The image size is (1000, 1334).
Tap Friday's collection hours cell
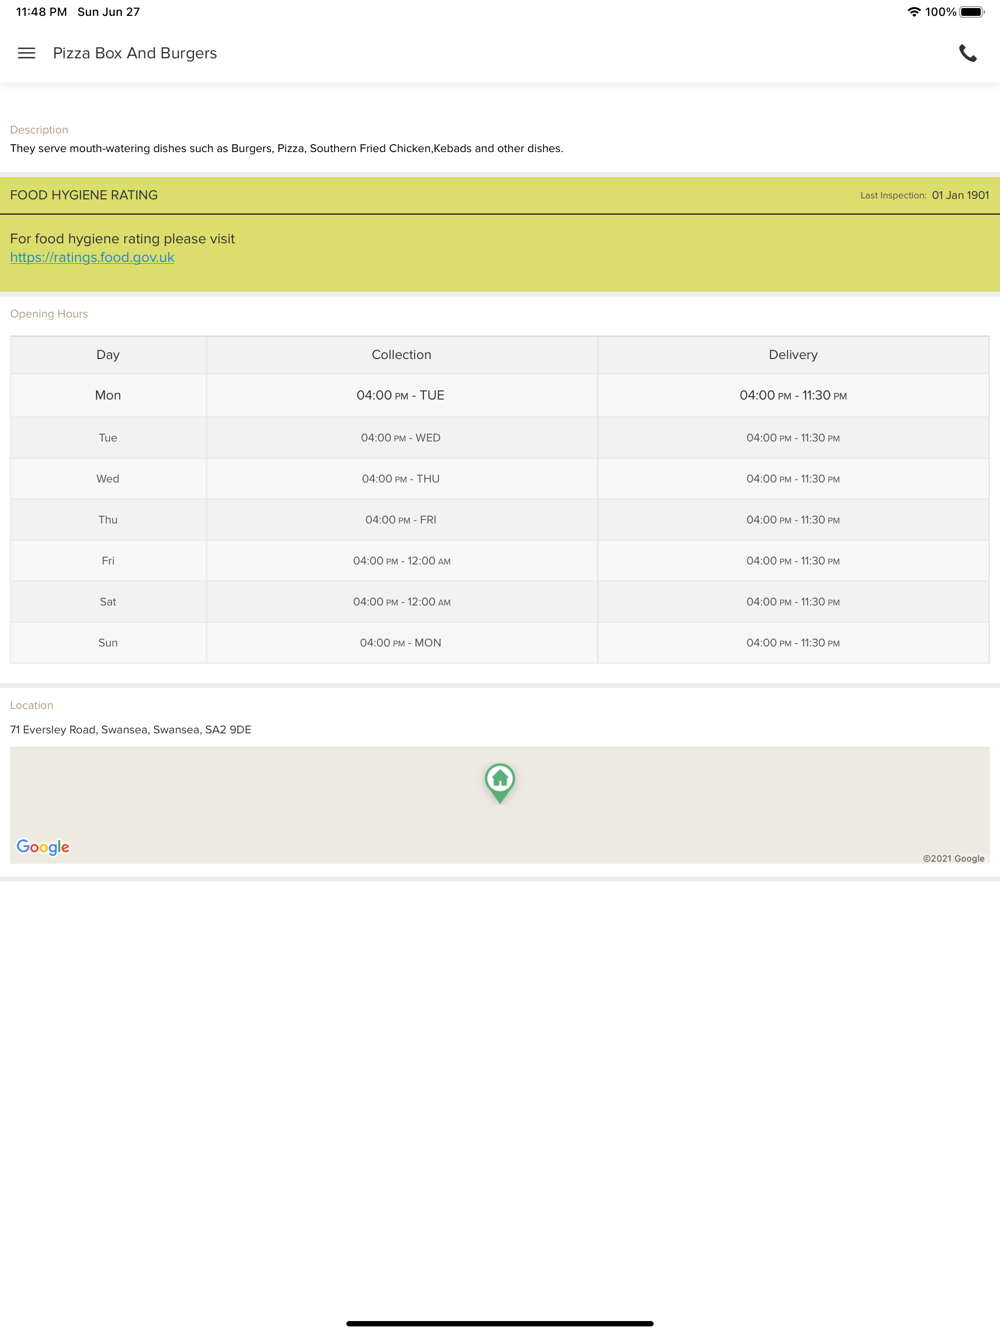pyautogui.click(x=402, y=561)
